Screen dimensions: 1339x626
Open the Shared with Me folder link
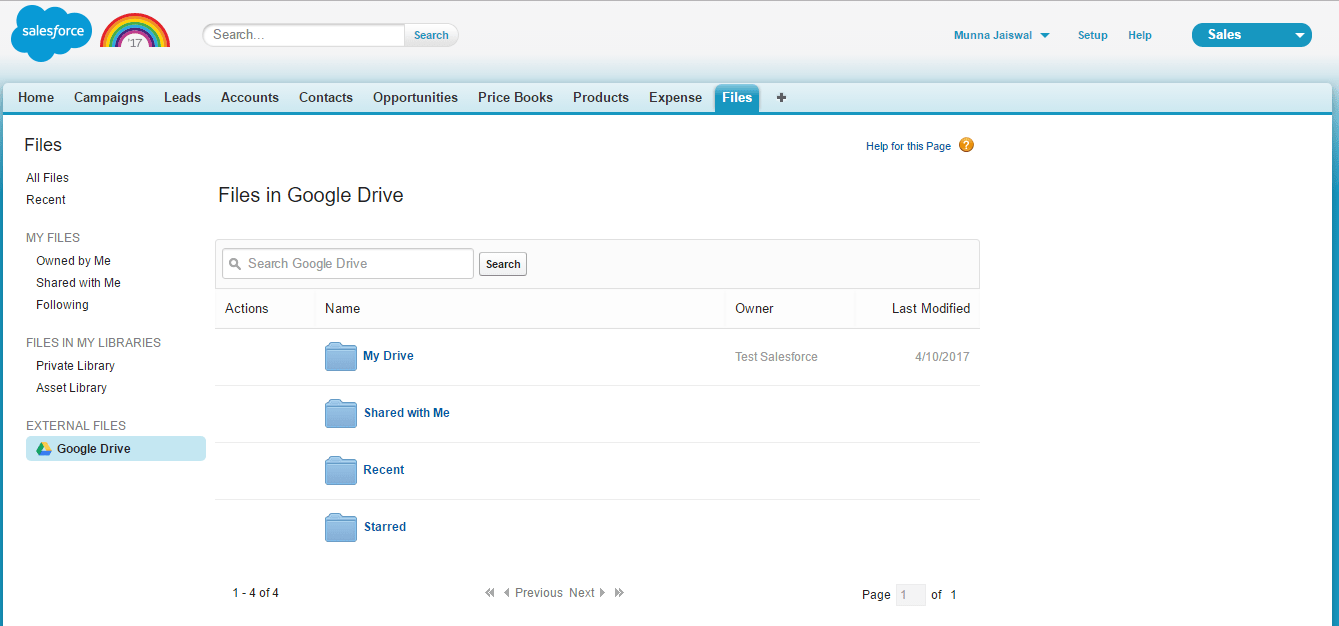click(x=407, y=413)
